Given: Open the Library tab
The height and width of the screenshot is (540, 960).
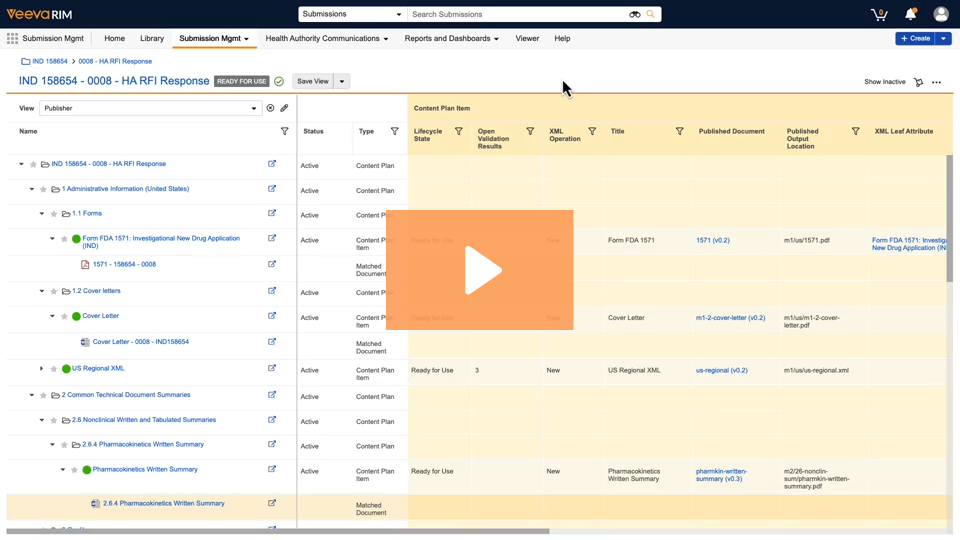Looking at the screenshot, I should tap(152, 39).
